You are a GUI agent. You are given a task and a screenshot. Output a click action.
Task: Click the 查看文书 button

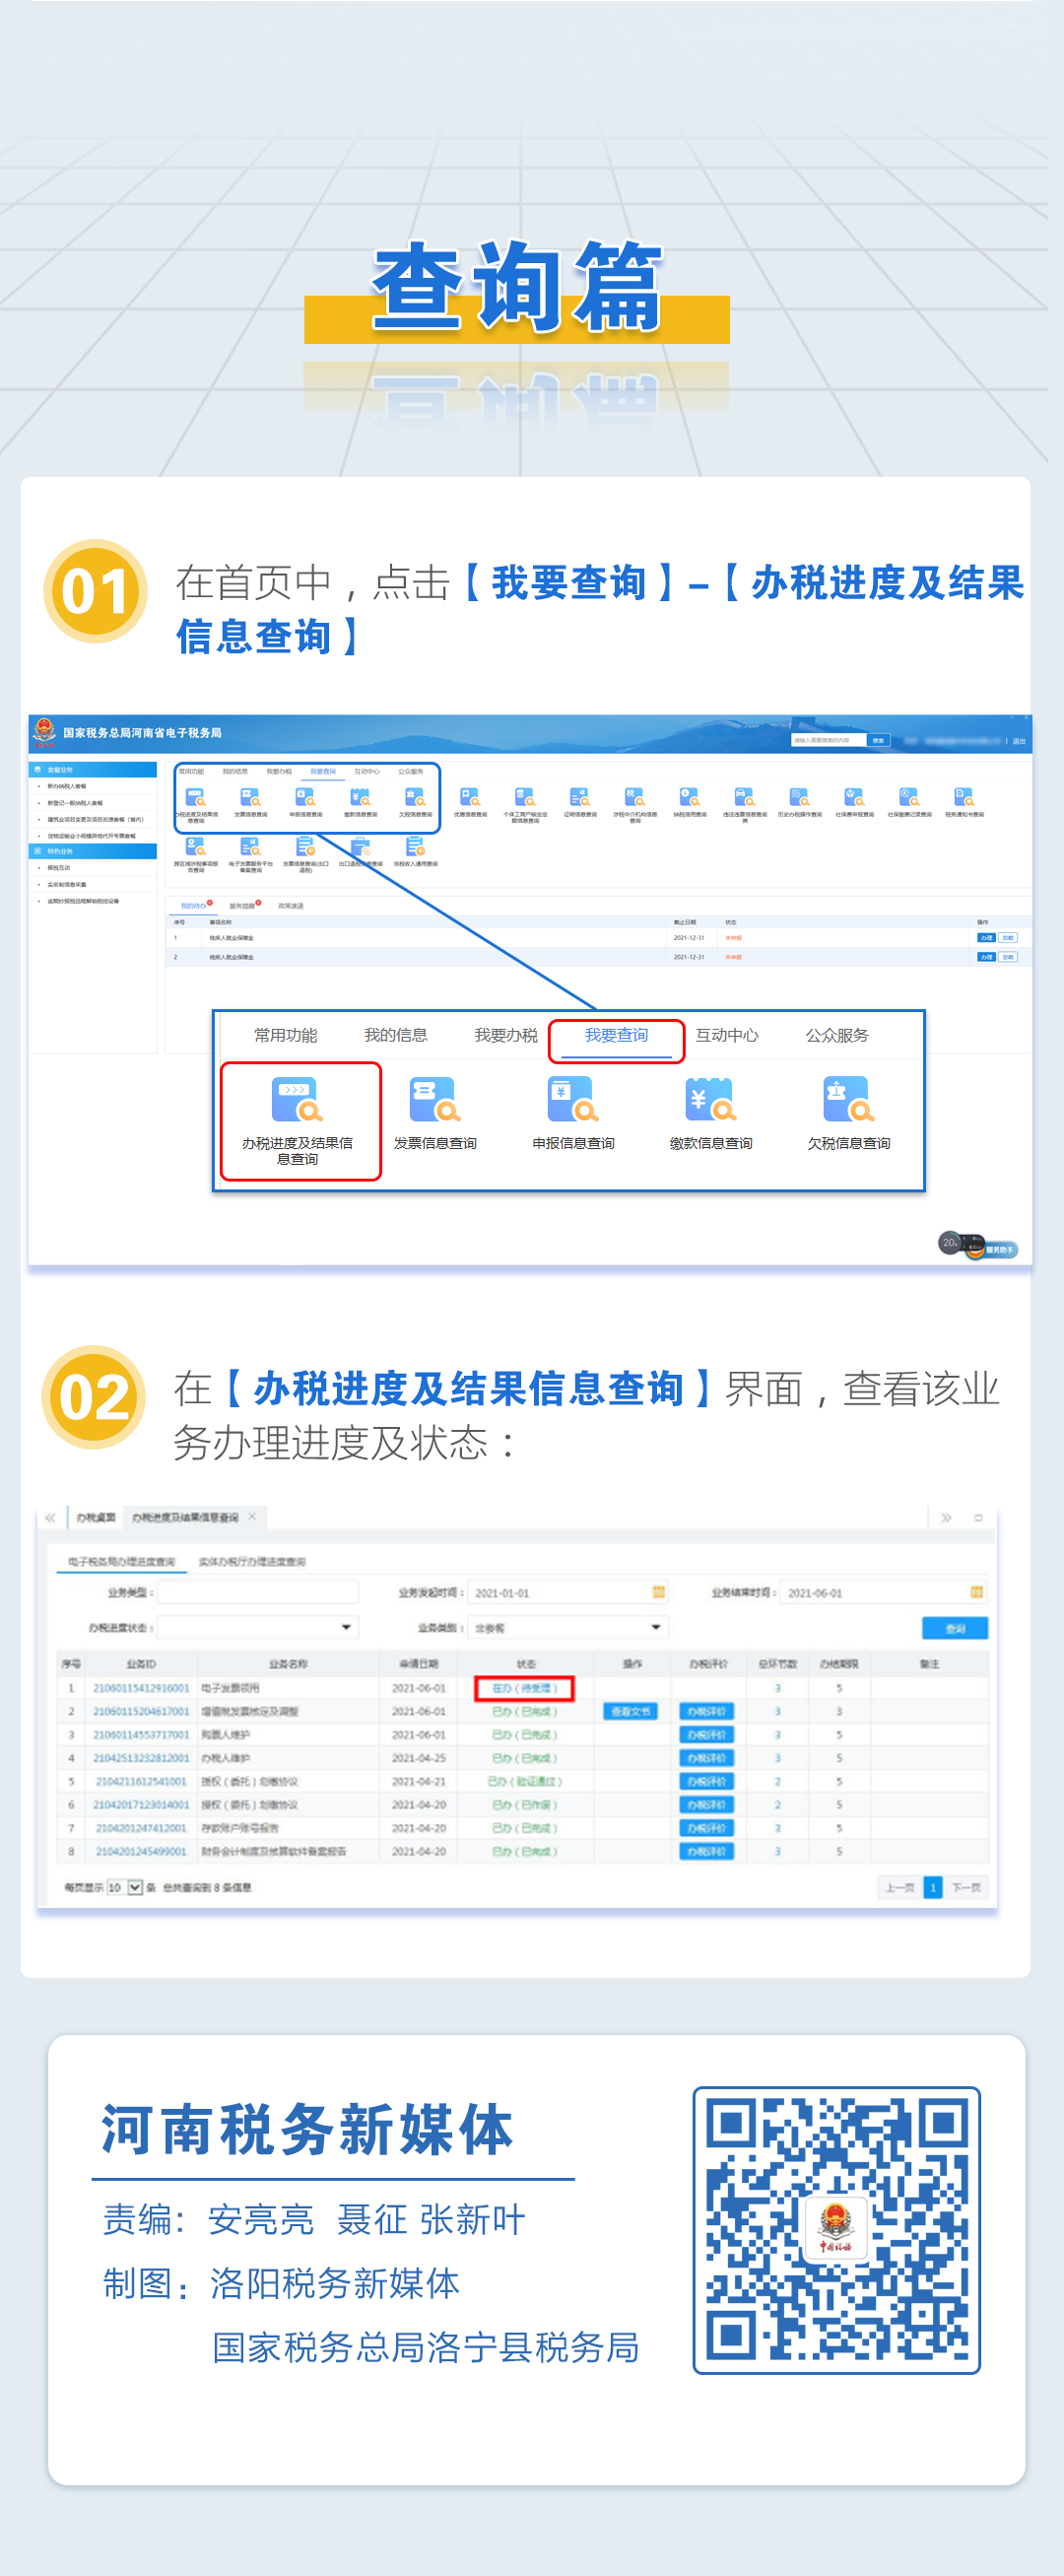tap(630, 1711)
